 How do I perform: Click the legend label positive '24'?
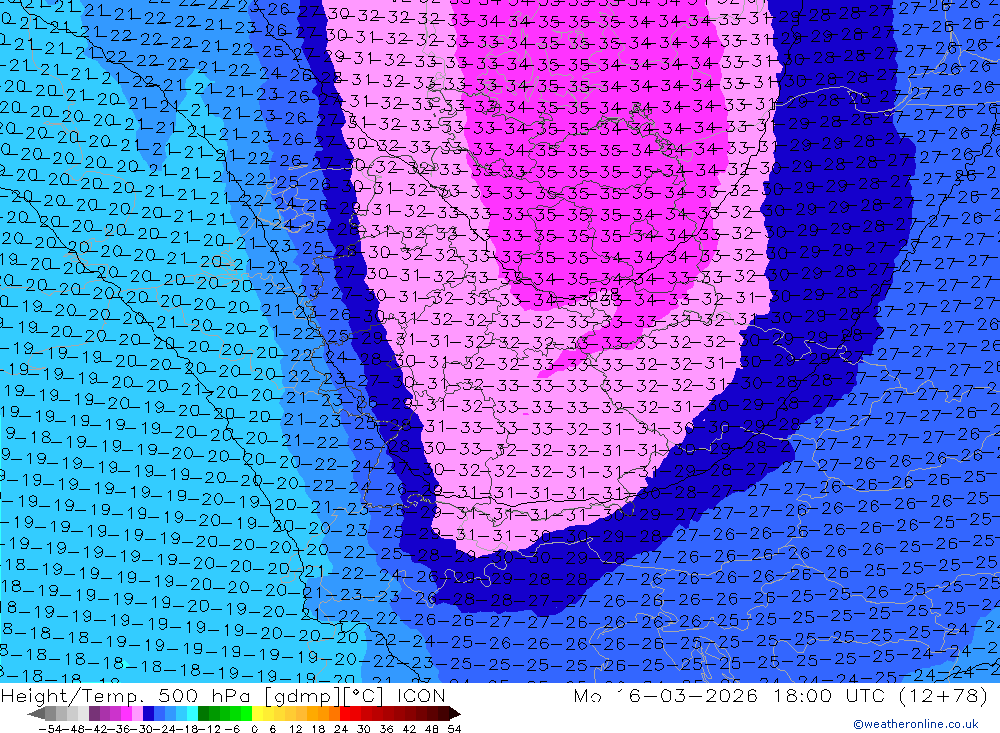click(341, 729)
